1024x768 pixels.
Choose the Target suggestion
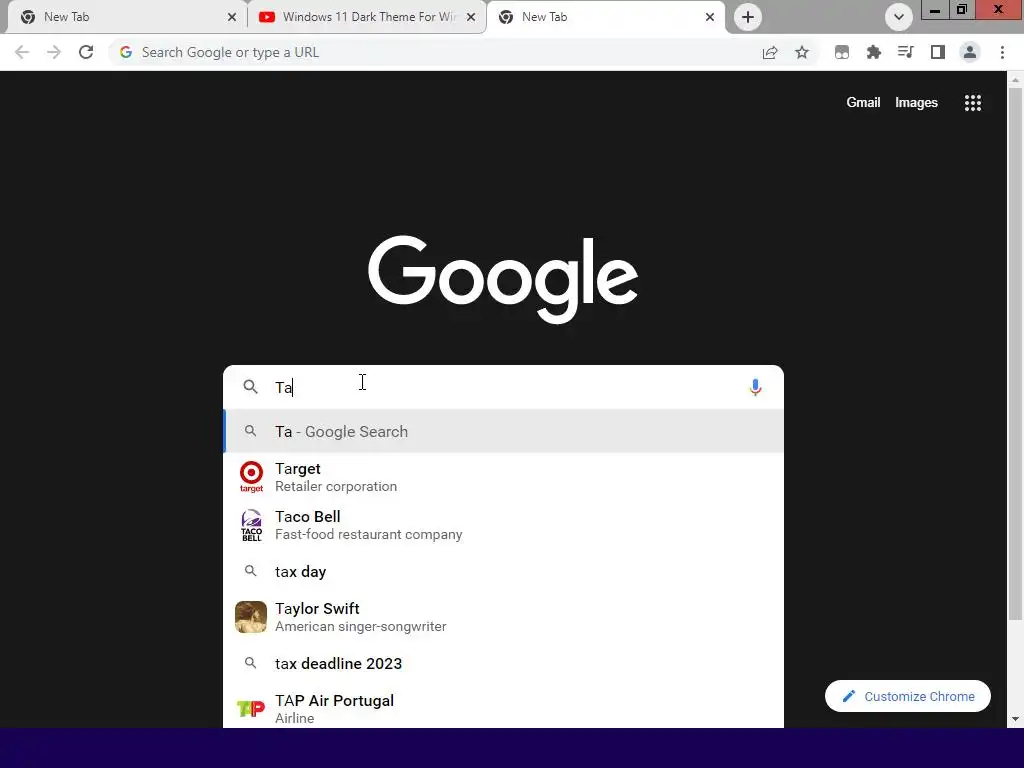click(504, 477)
